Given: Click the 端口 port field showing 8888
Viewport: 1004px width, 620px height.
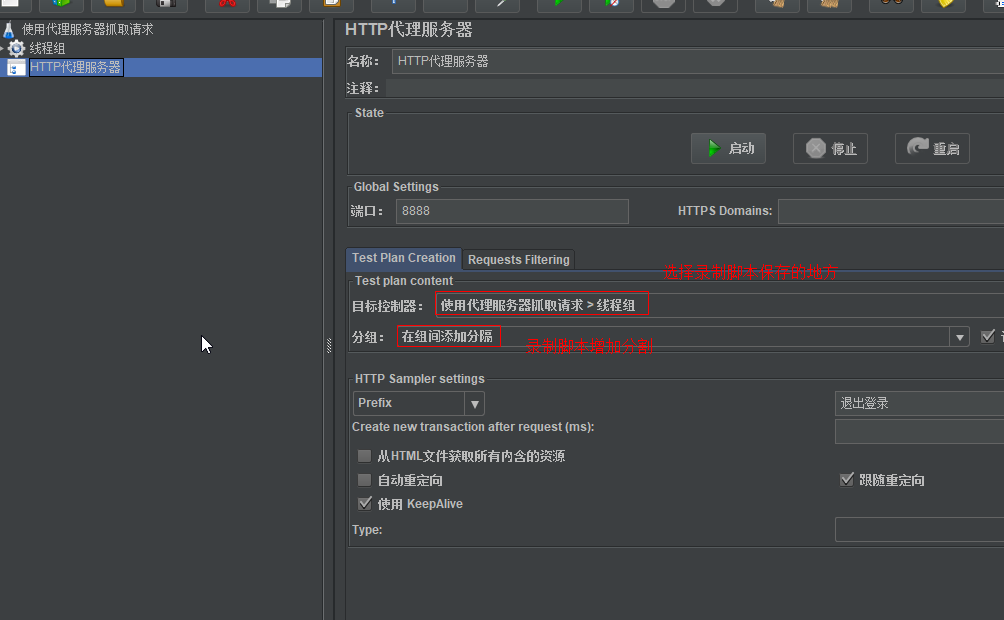Looking at the screenshot, I should 512,211.
